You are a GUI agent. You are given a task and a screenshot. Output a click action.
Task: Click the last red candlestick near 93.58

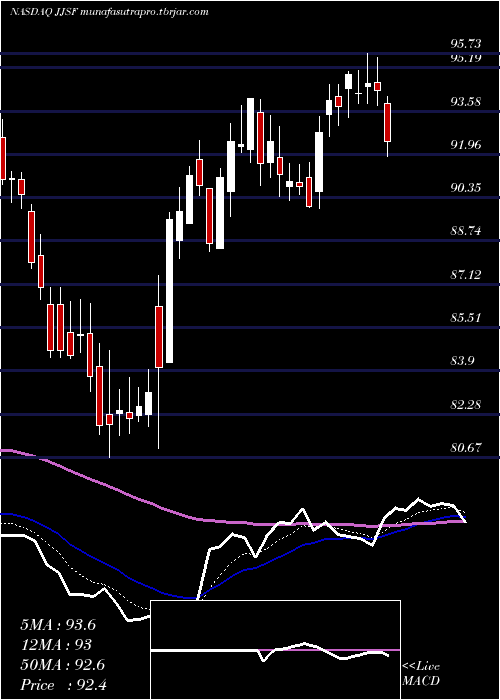[388, 122]
